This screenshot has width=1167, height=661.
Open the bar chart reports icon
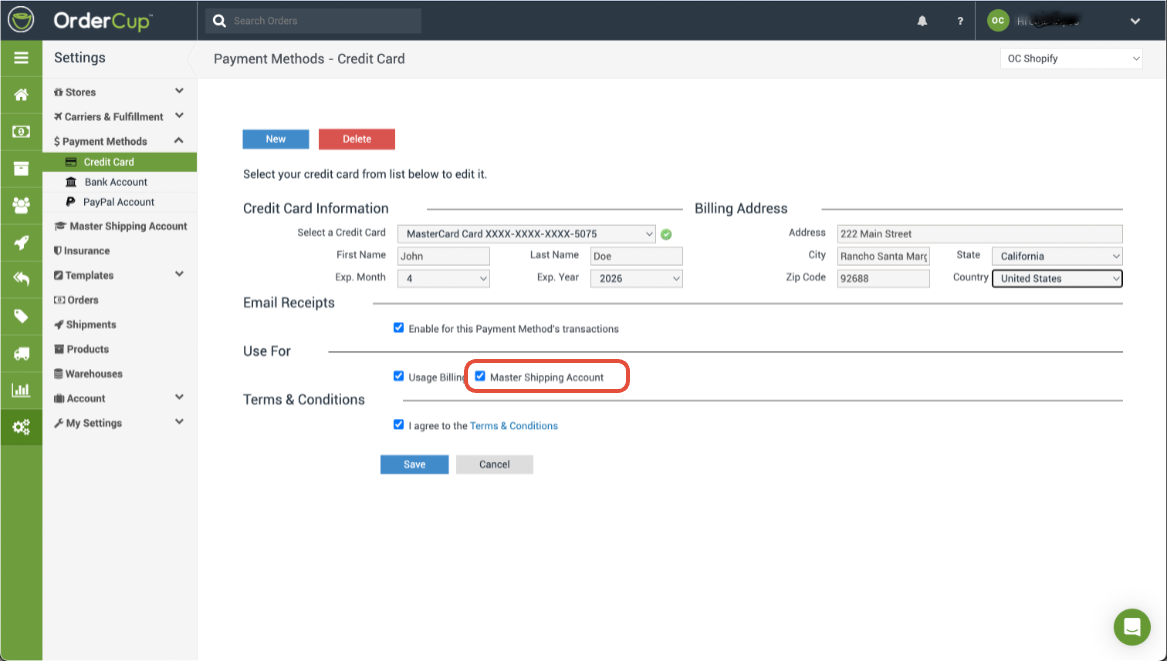pyautogui.click(x=21, y=390)
